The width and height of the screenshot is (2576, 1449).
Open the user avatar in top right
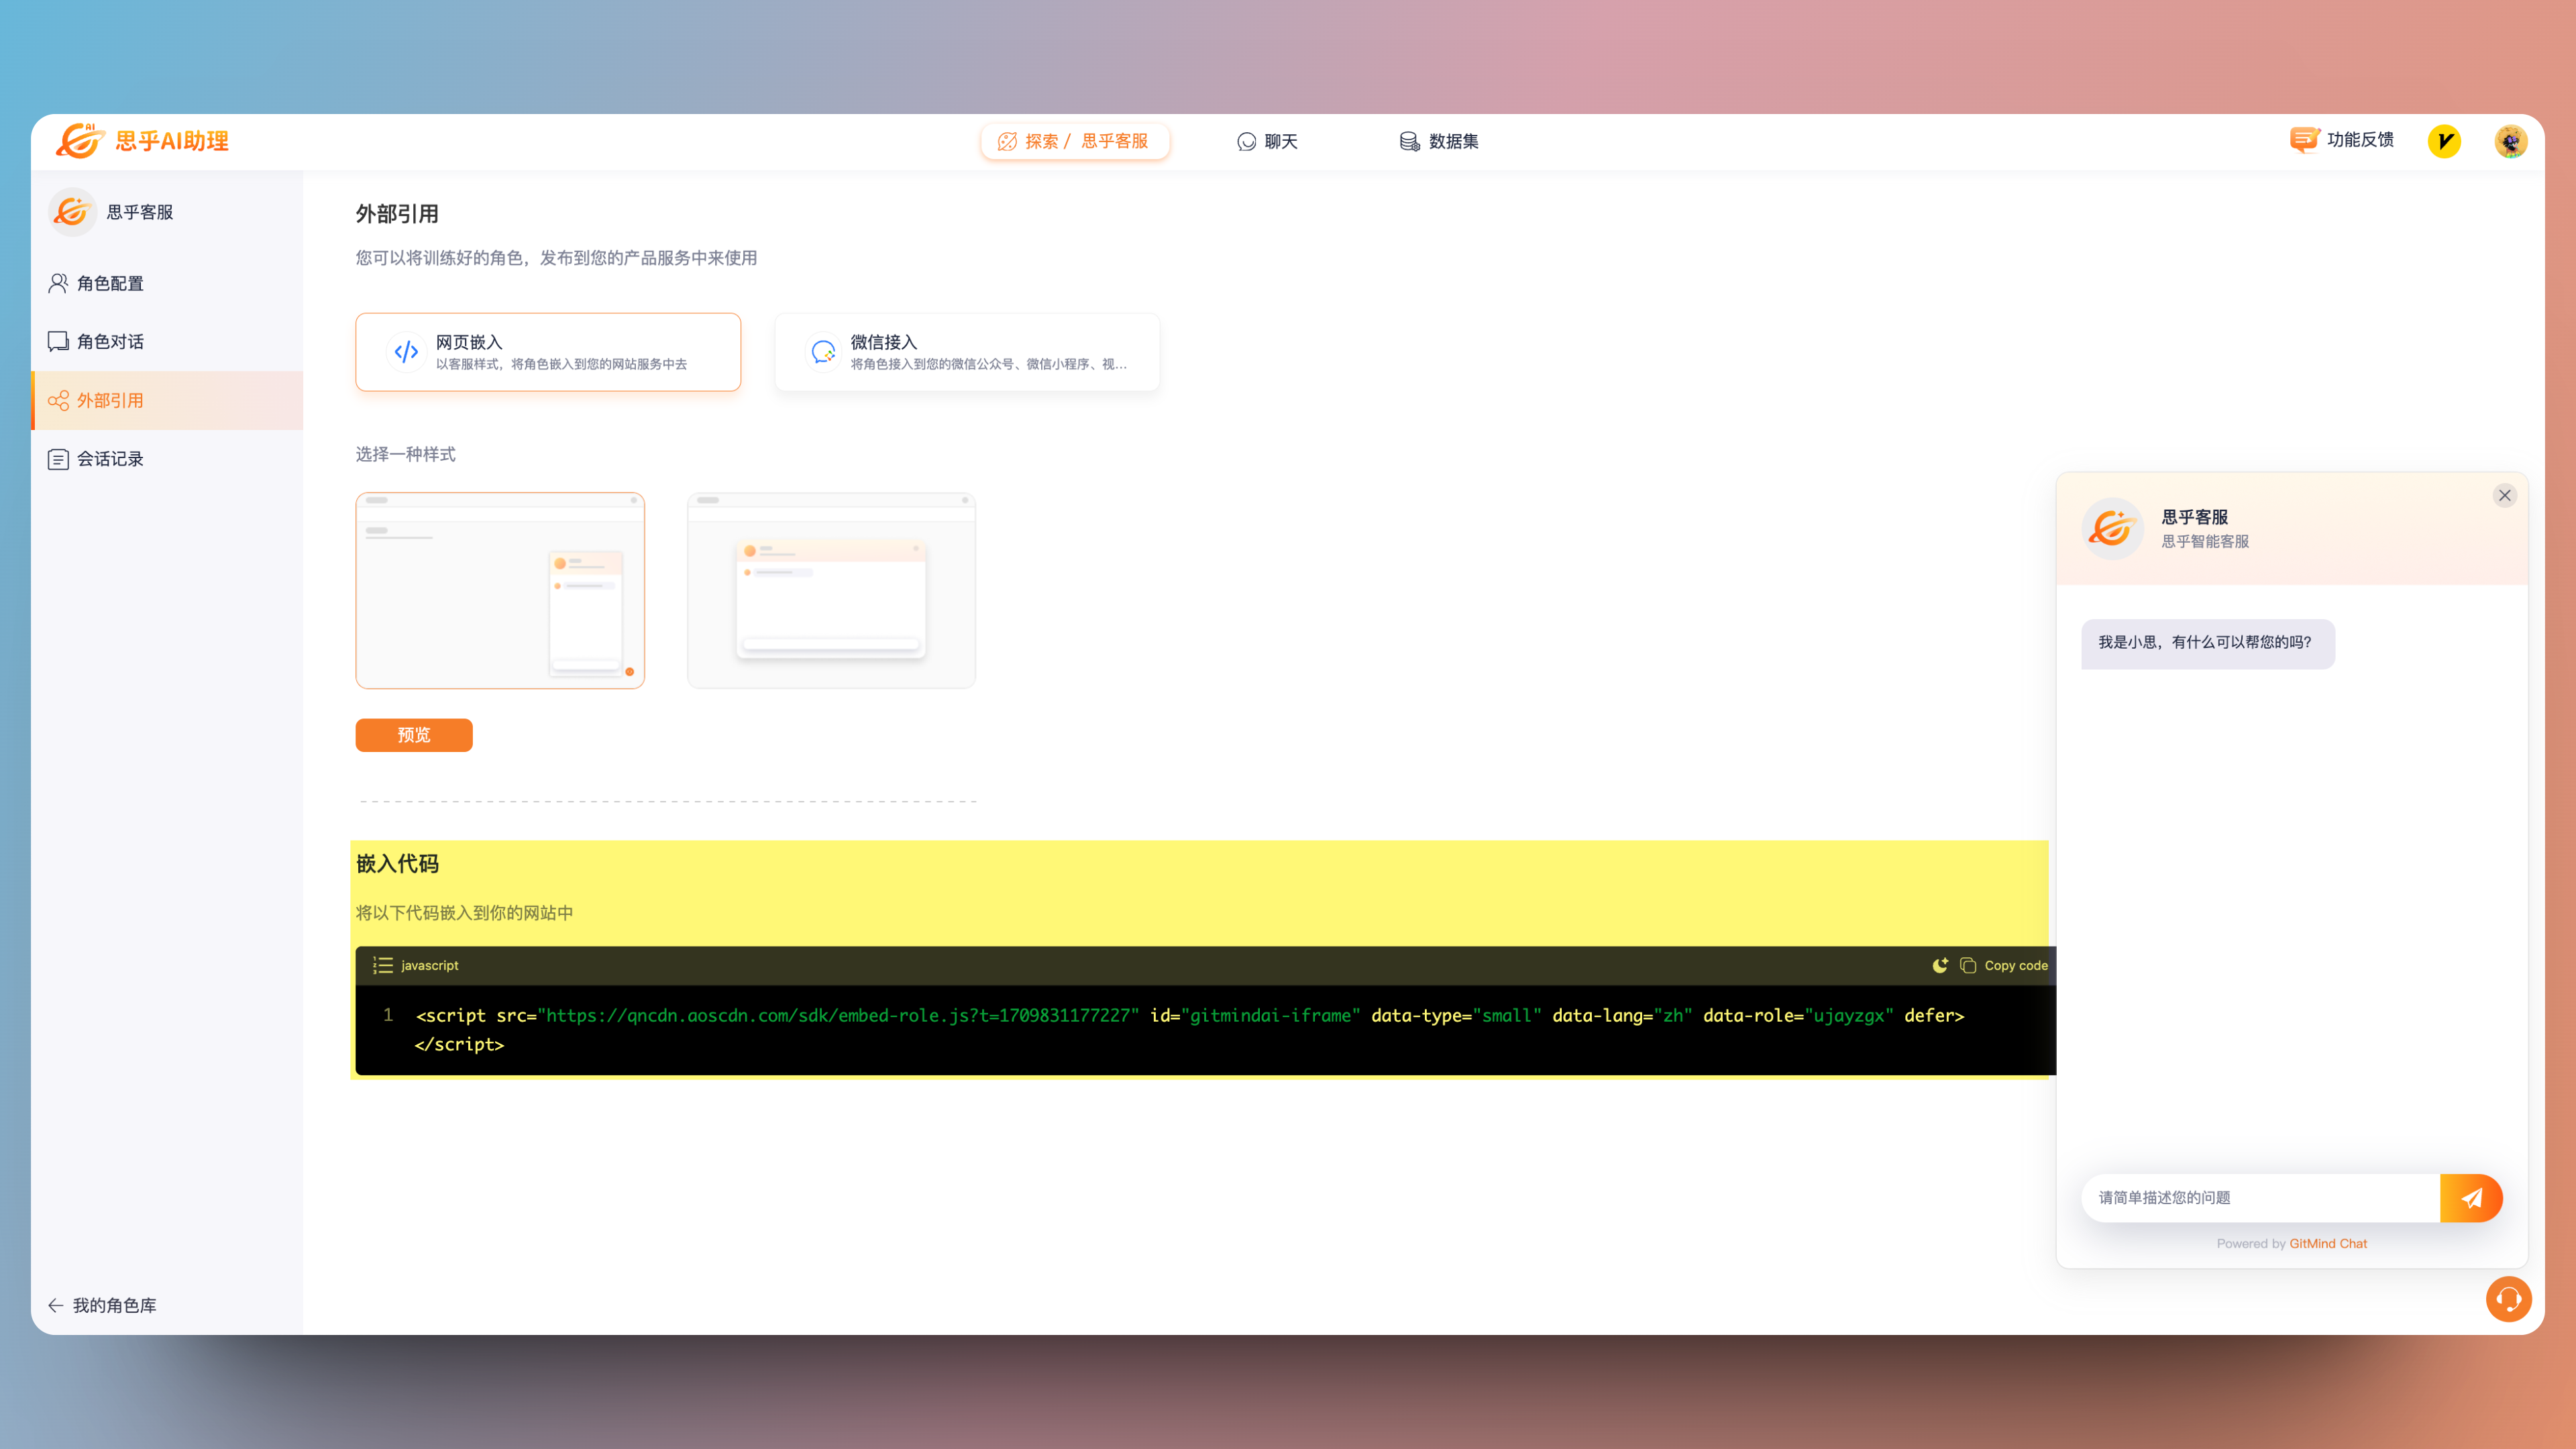pyautogui.click(x=2510, y=141)
